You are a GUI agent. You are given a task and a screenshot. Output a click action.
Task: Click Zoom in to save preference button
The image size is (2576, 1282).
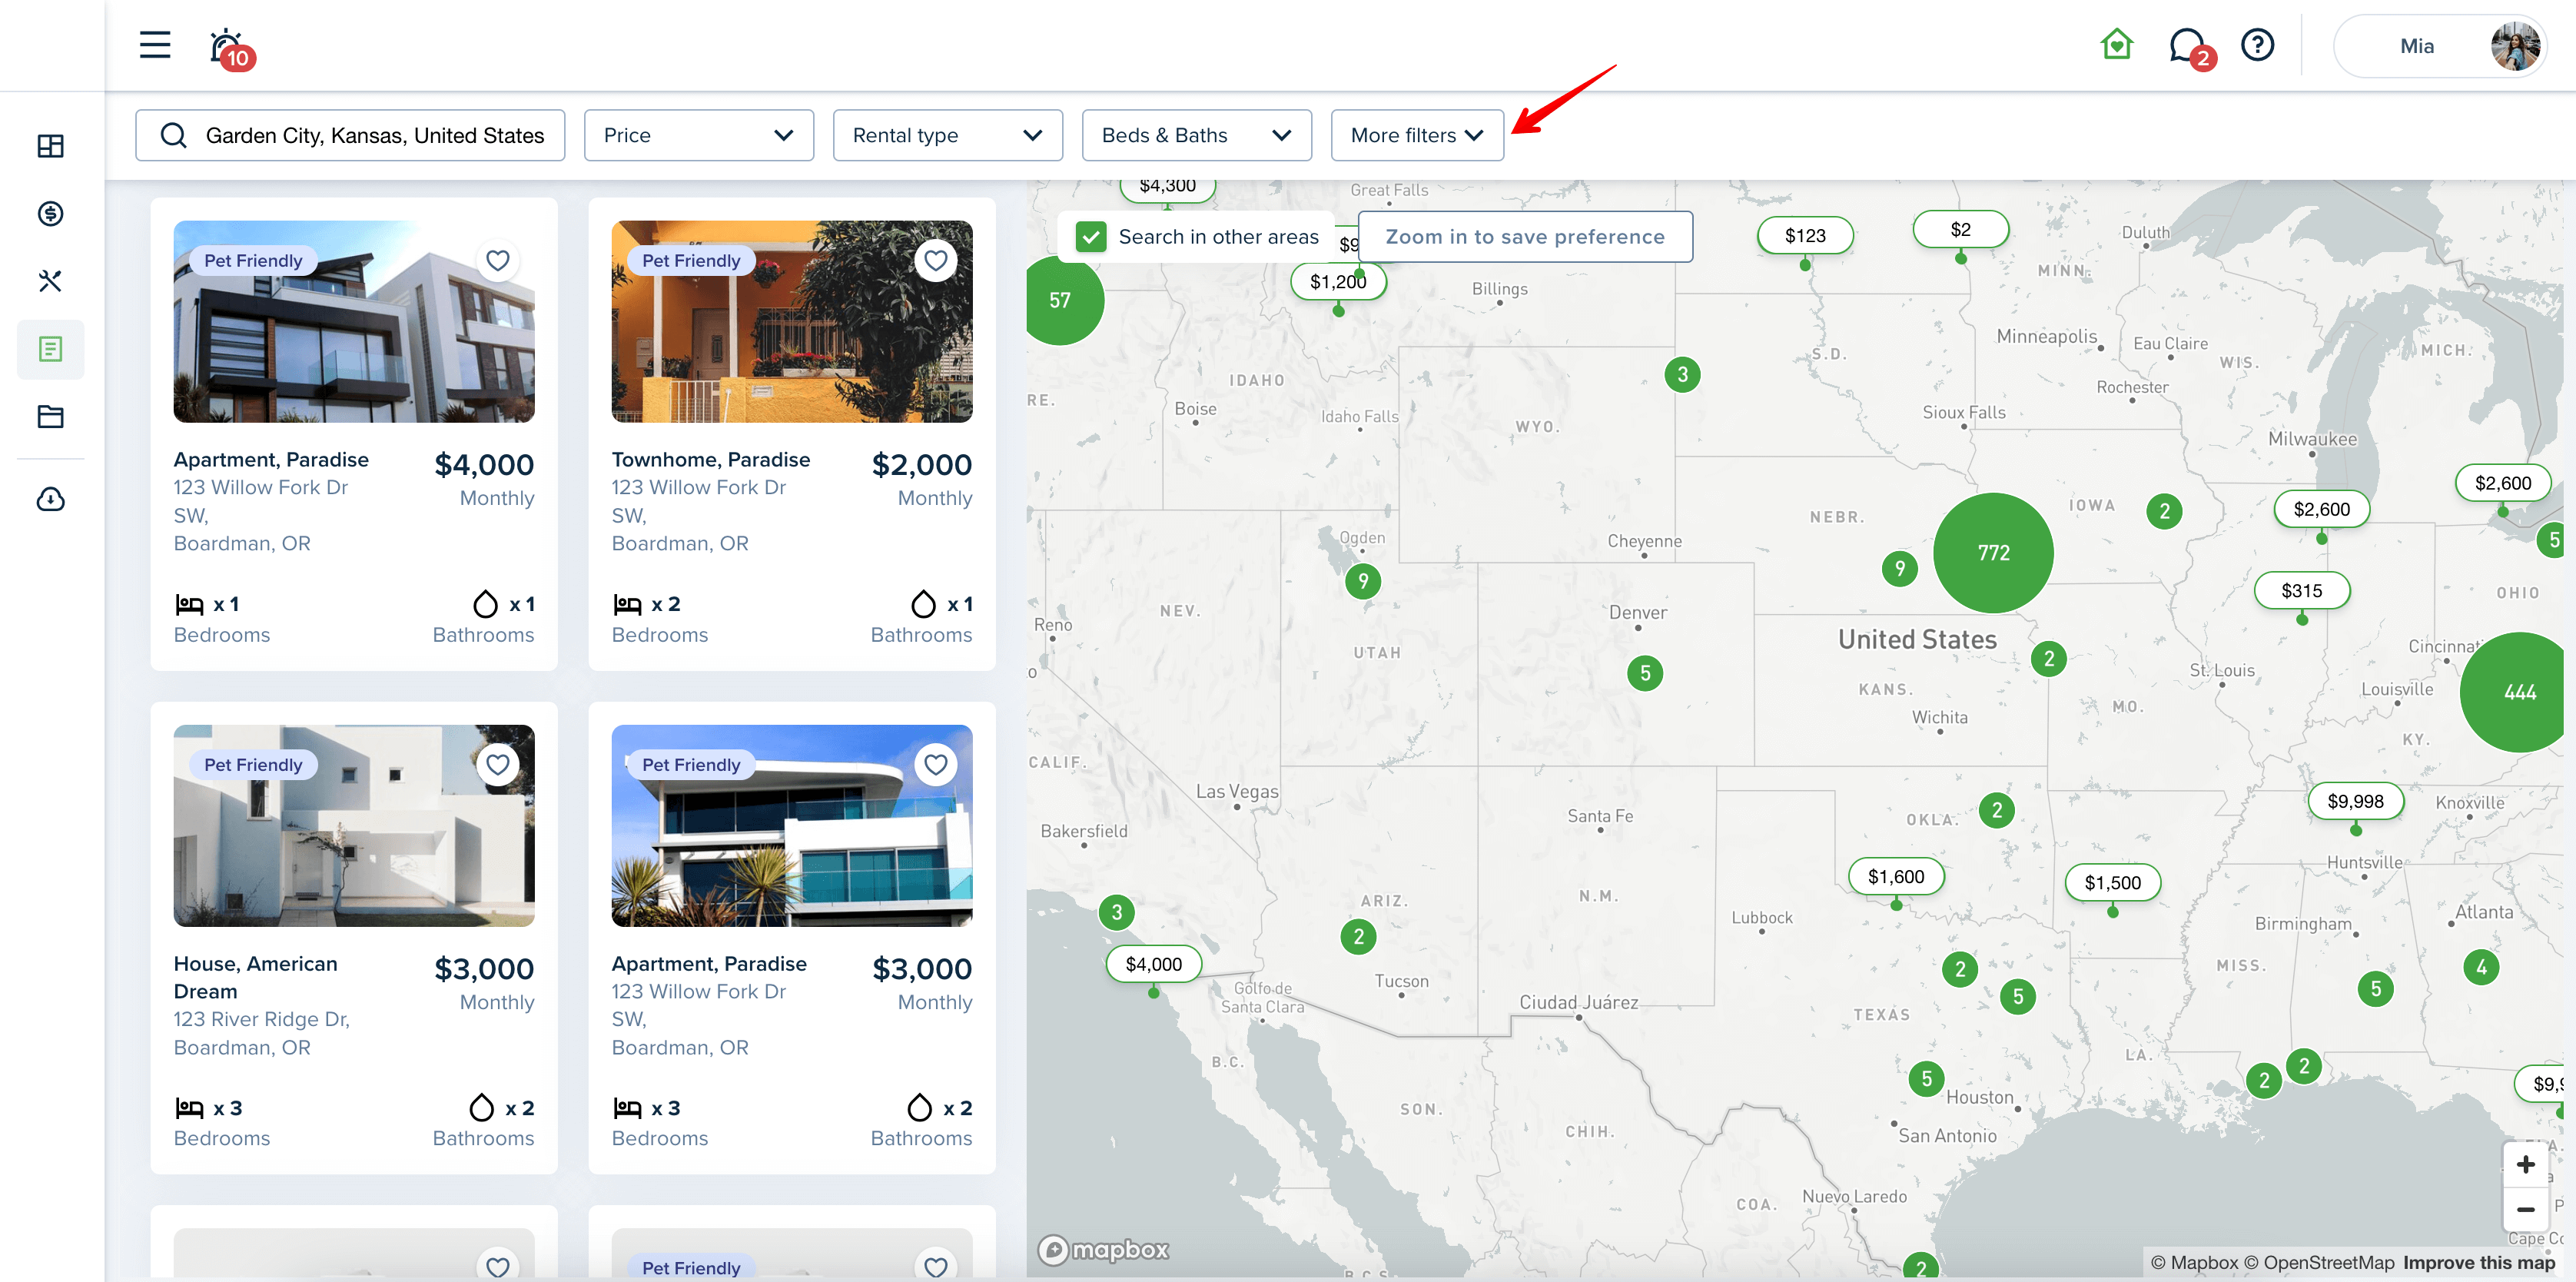(1525, 237)
